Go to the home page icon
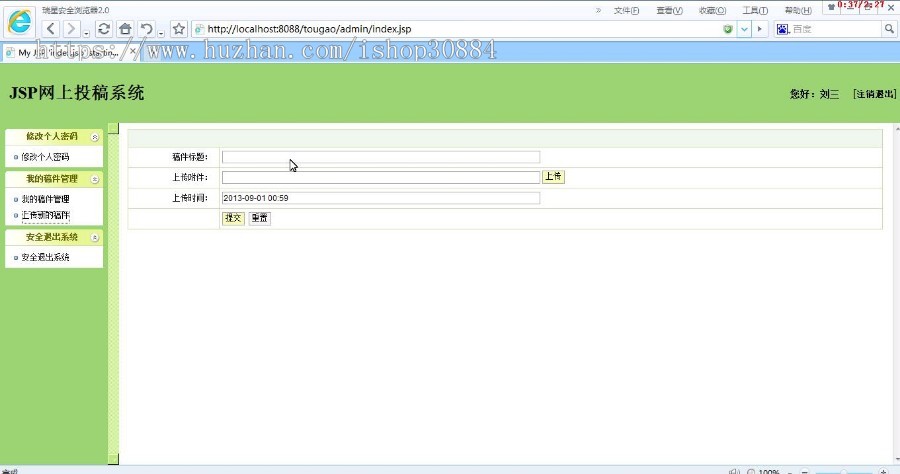The image size is (900, 474). click(x=125, y=29)
